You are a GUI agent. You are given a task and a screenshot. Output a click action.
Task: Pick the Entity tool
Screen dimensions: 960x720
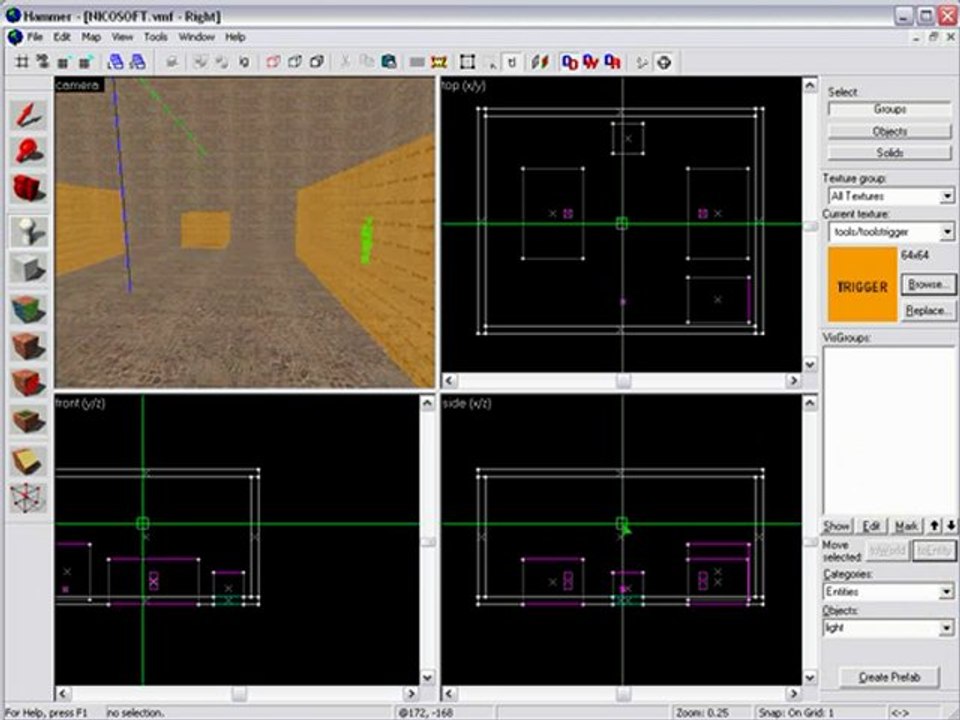click(x=29, y=231)
